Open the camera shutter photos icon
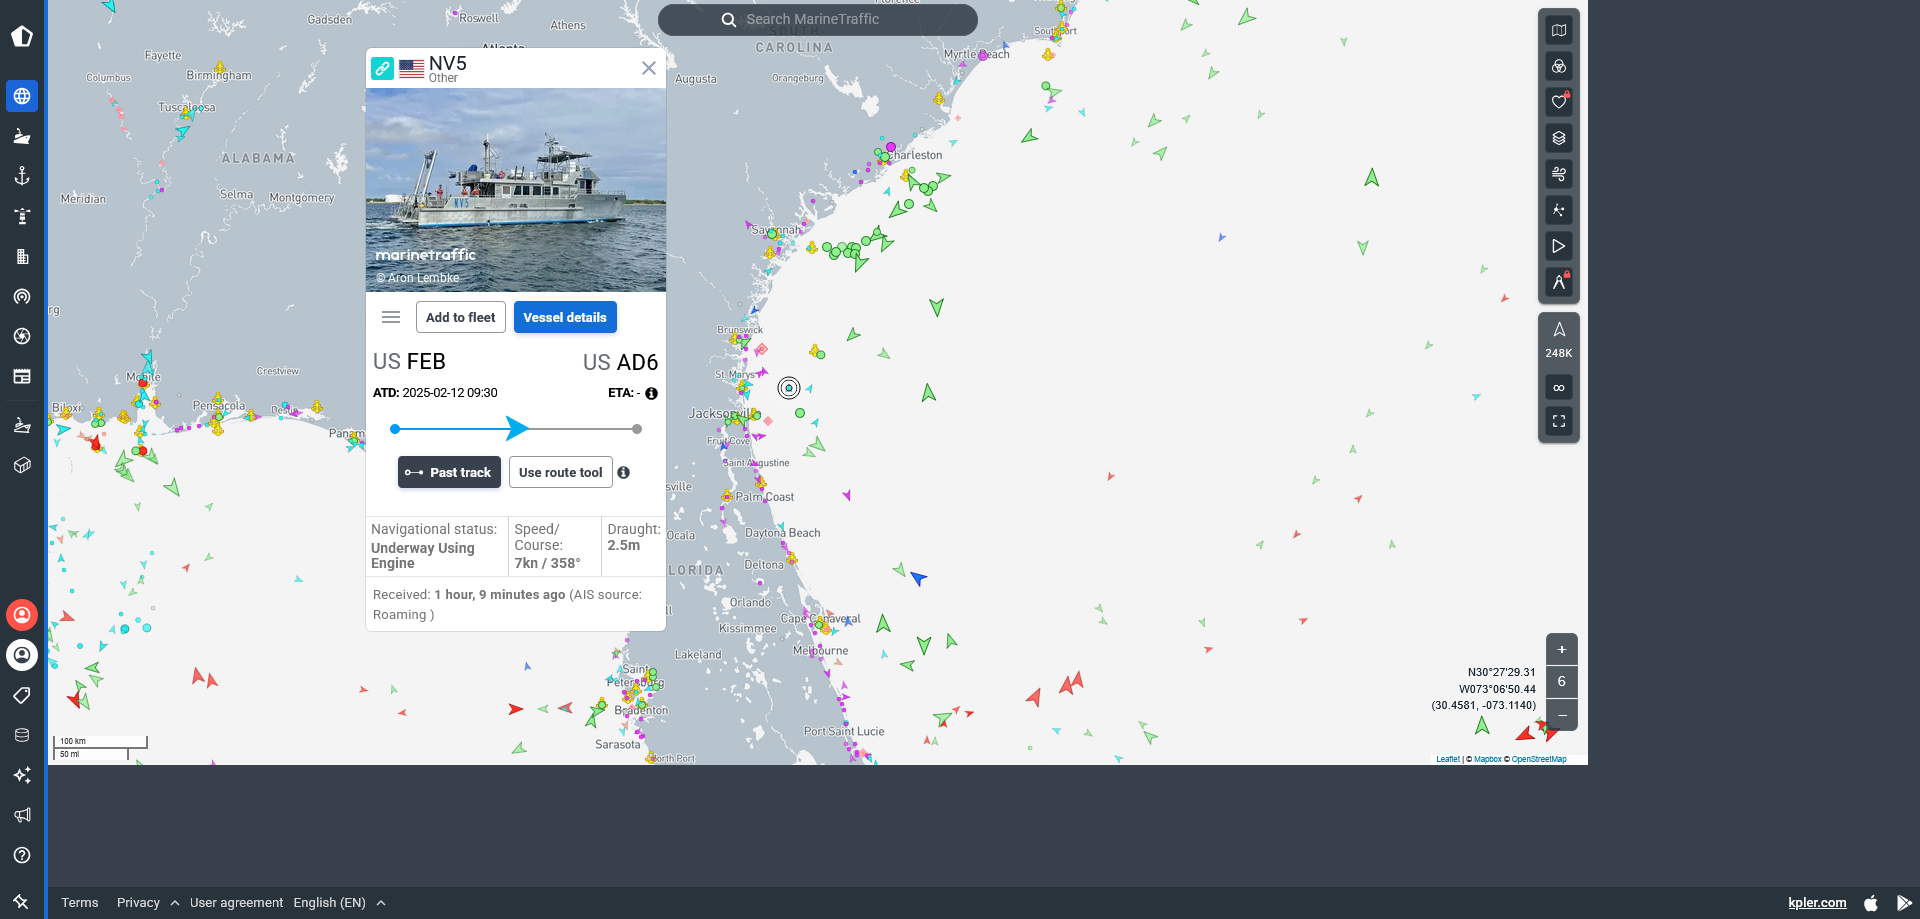 tap(22, 337)
